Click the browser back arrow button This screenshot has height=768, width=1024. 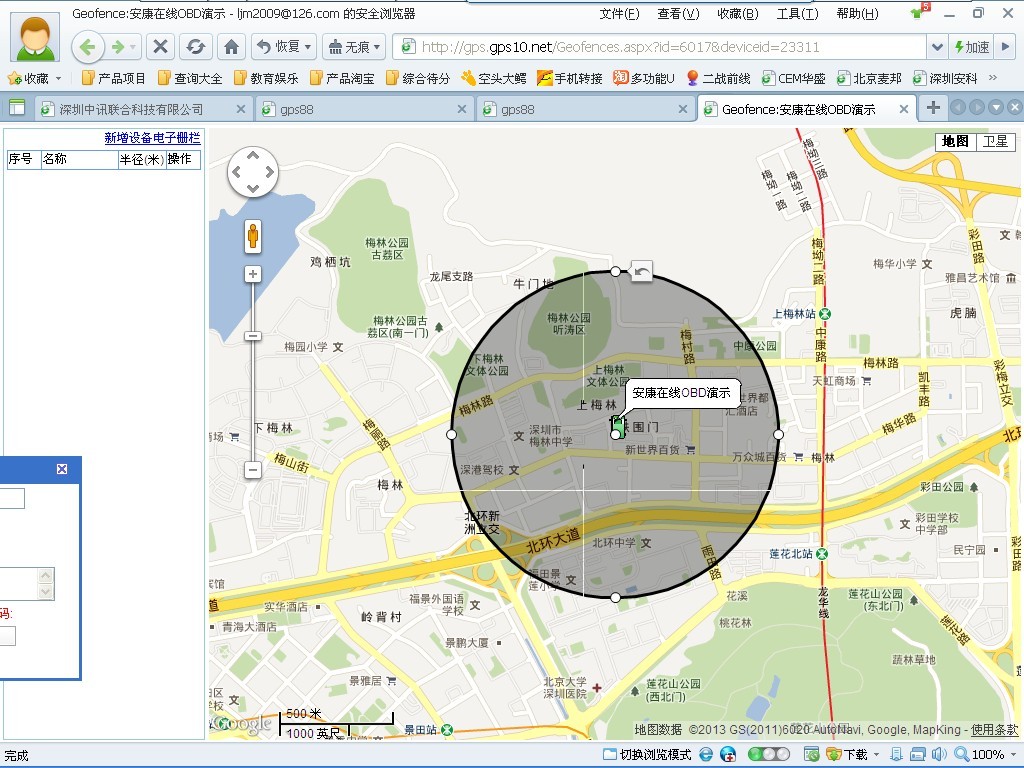(88, 47)
